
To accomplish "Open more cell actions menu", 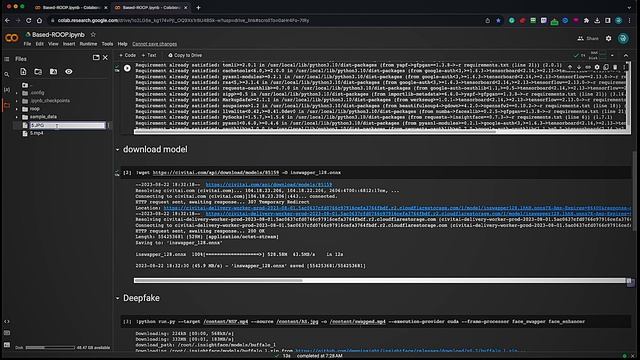I will (x=624, y=67).
